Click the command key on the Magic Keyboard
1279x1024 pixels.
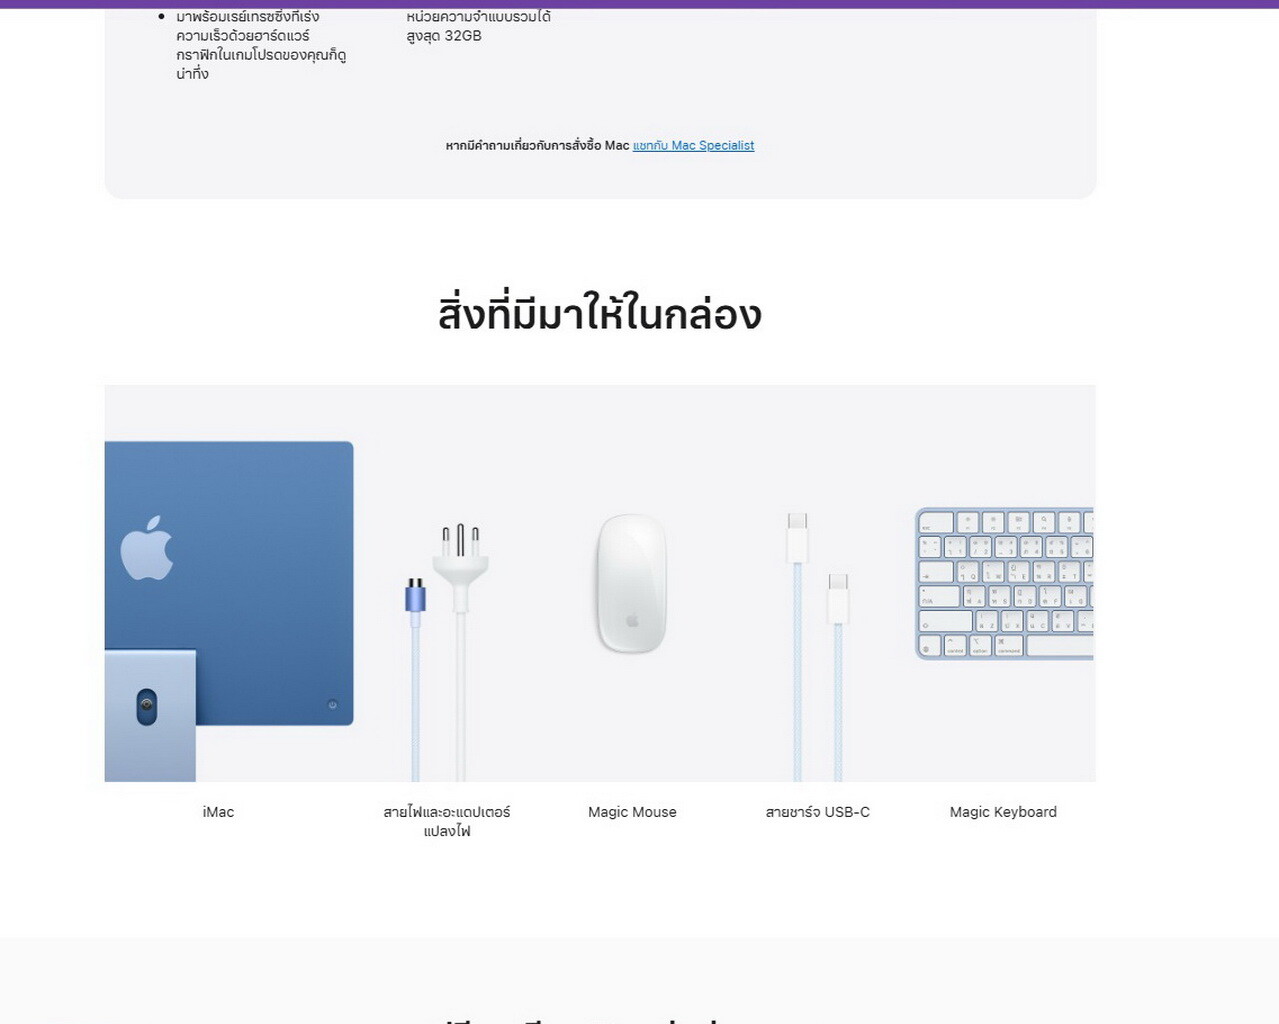pos(1009,647)
